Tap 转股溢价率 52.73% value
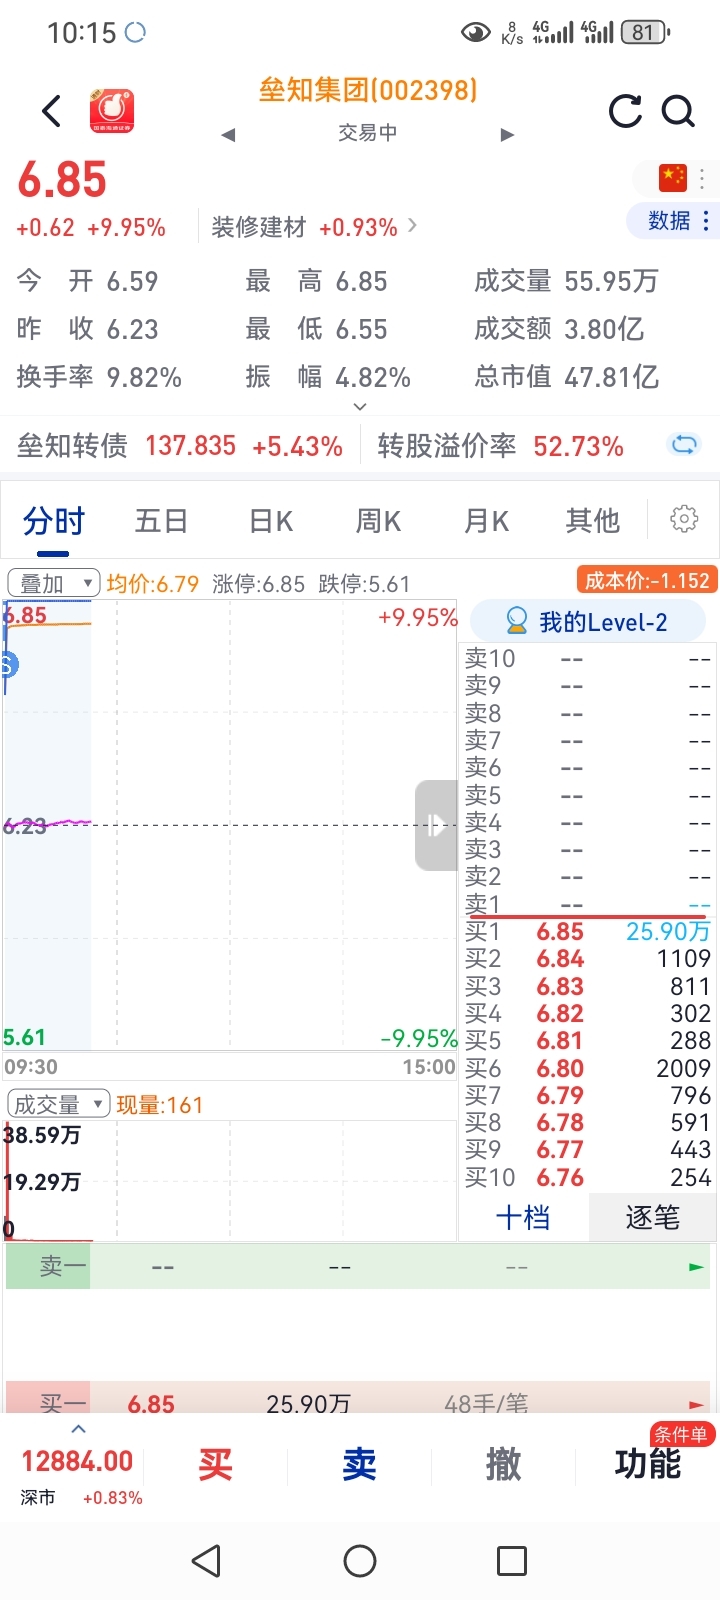This screenshot has width=720, height=1600. point(578,446)
